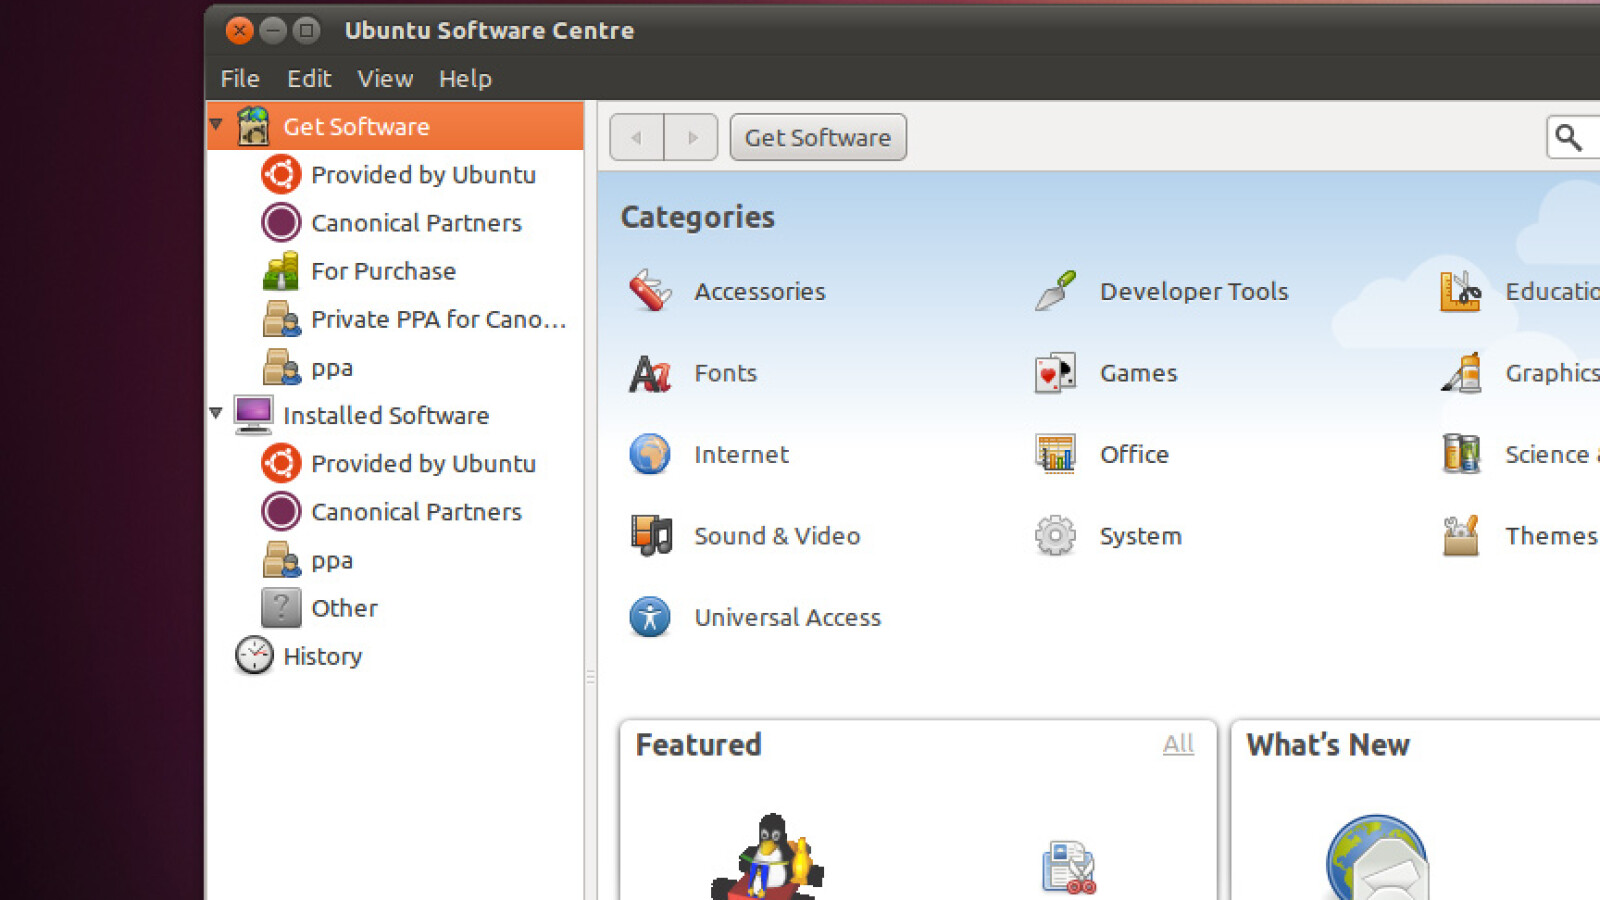Click the System gear icon
1600x900 pixels.
[x=1055, y=536]
